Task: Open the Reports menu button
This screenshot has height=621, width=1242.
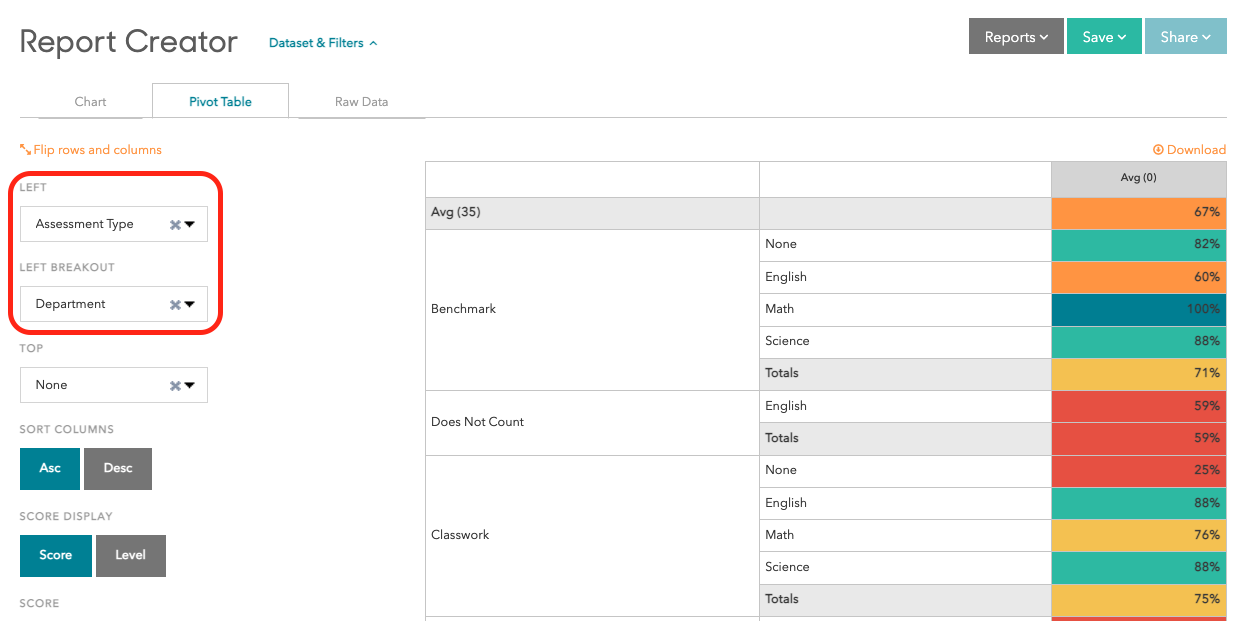Action: [1016, 37]
